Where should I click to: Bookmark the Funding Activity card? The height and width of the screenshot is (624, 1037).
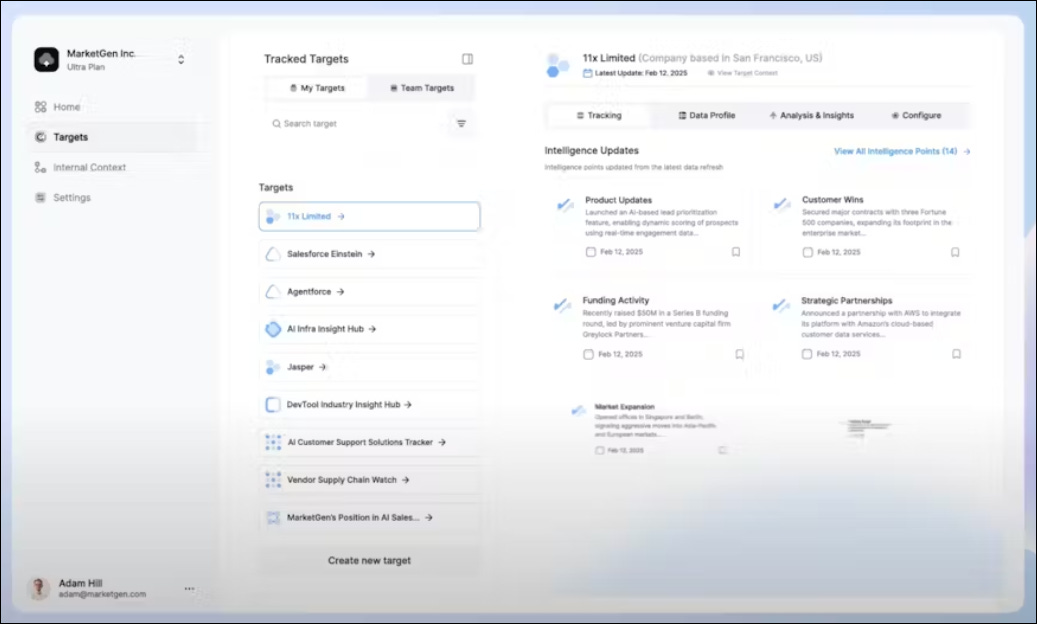coord(739,354)
